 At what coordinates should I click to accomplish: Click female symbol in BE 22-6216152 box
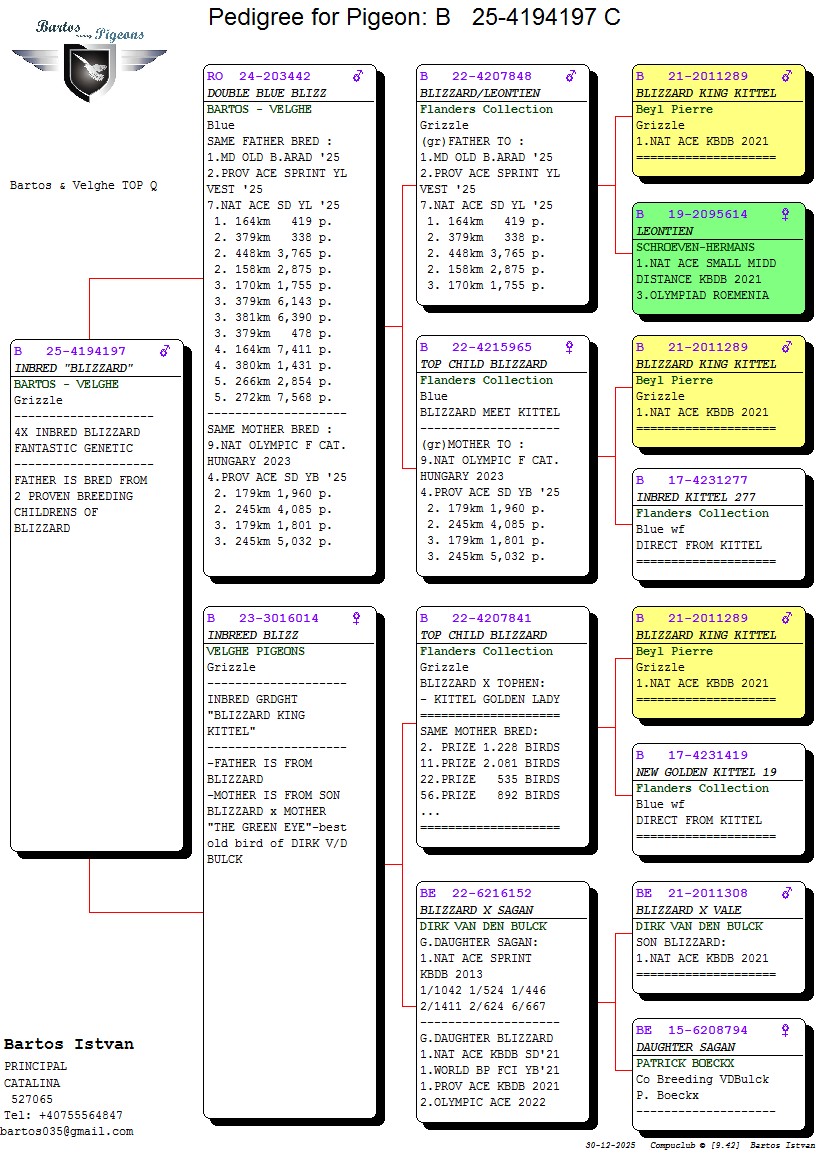570,893
